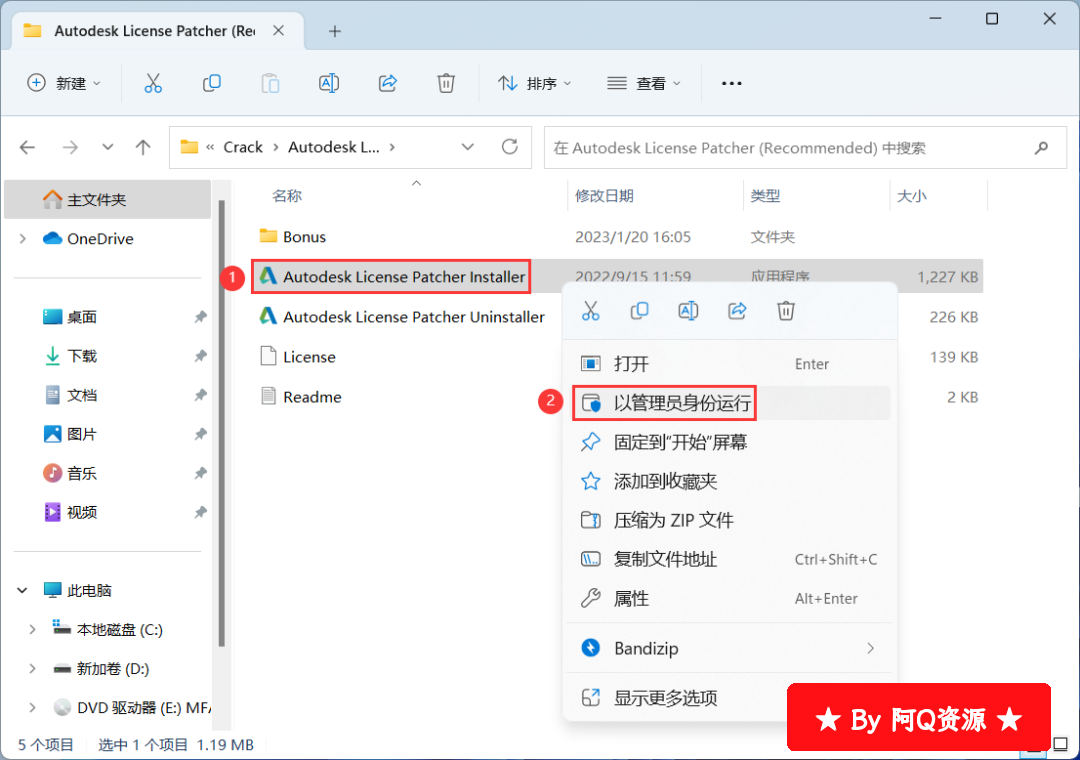The width and height of the screenshot is (1080, 760).
Task: Open 桌面 in the navigation pane
Action: point(82,317)
